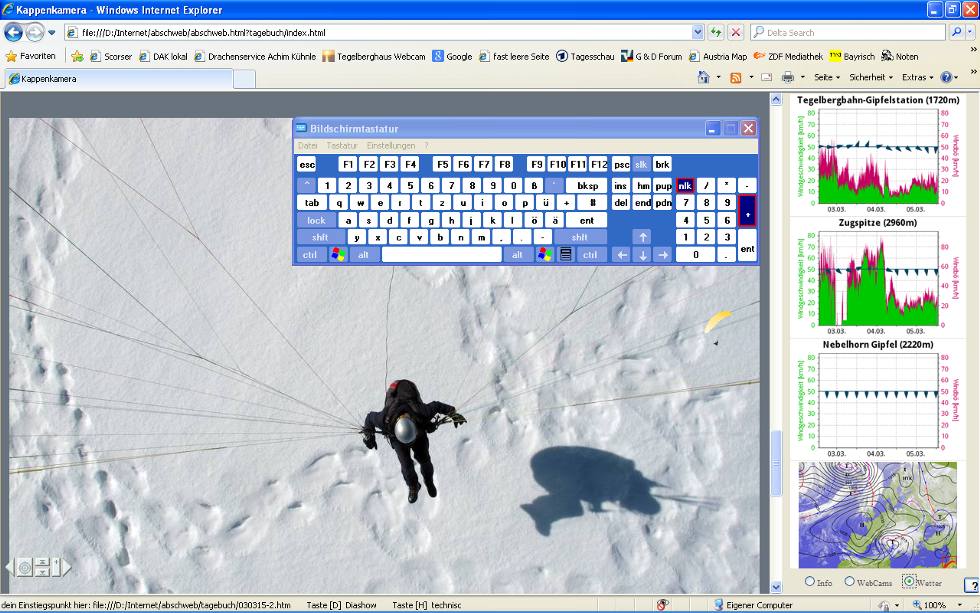Open the Favoriten star button

click(x=31, y=56)
